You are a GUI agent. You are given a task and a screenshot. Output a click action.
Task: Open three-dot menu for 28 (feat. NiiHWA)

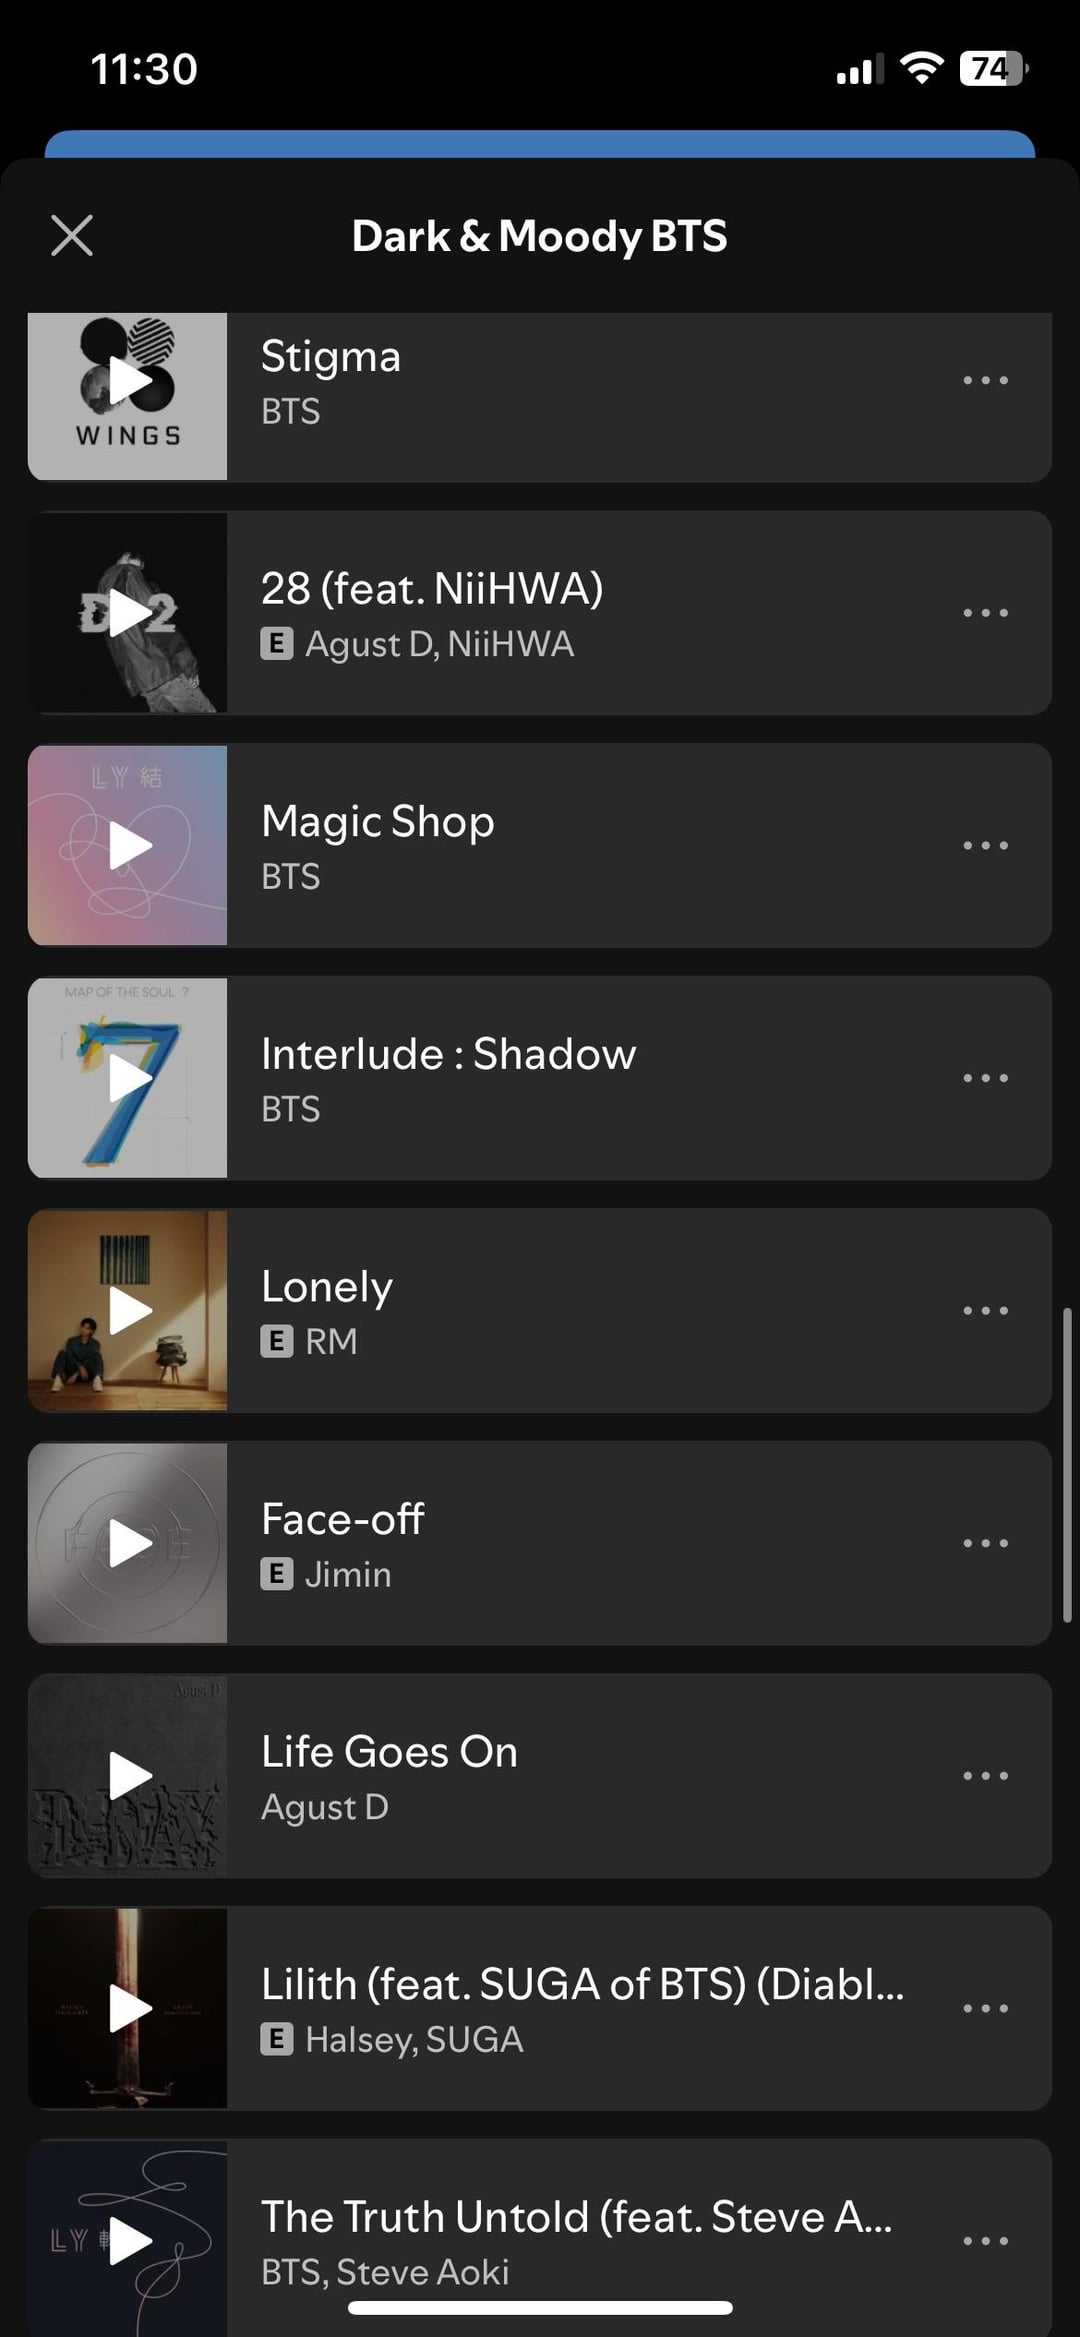985,613
